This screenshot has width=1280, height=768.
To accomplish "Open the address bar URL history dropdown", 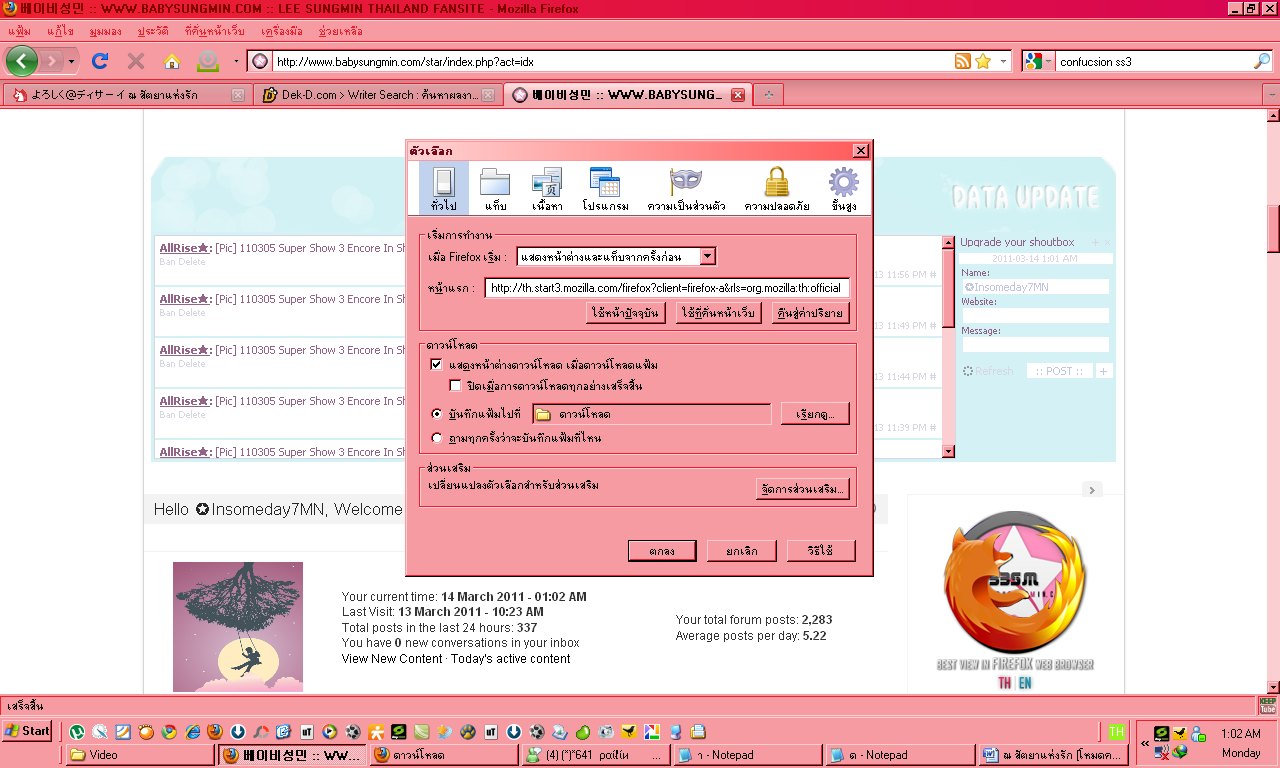I will pyautogui.click(x=1004, y=61).
